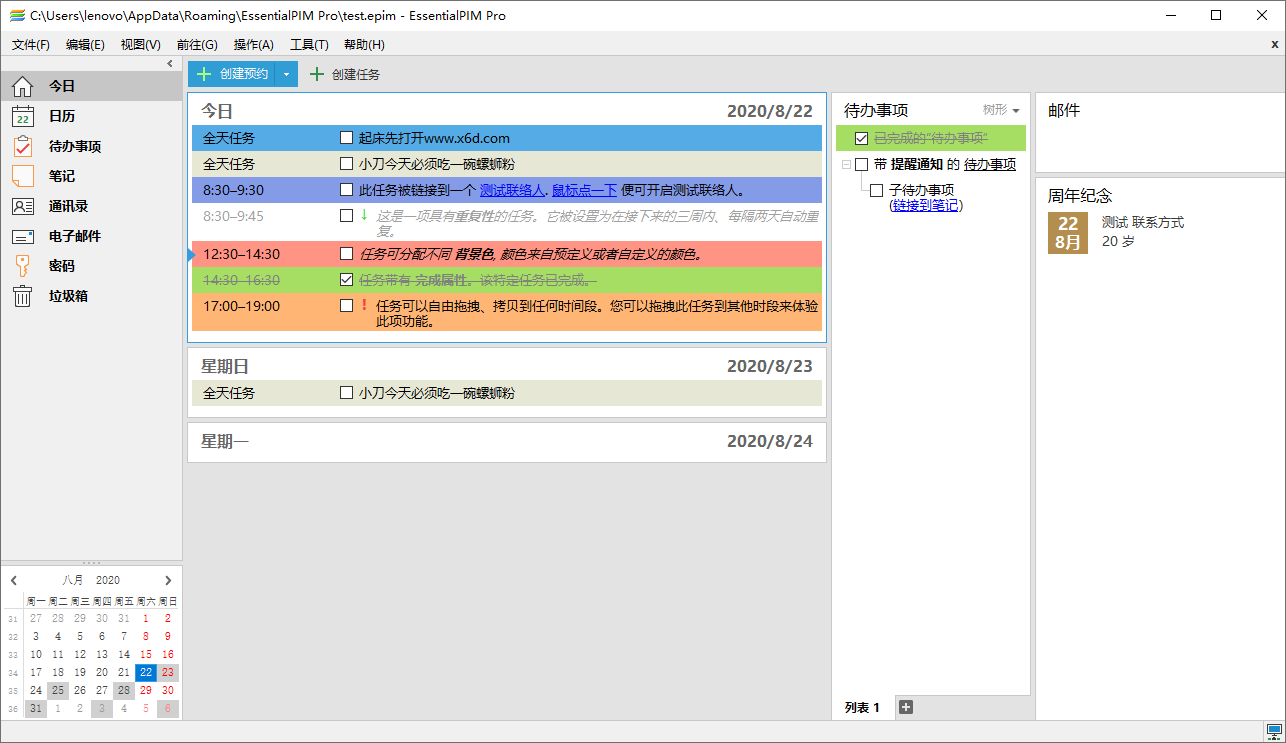Check the 17:00–19:00 task as done
The image size is (1286, 743).
[347, 307]
